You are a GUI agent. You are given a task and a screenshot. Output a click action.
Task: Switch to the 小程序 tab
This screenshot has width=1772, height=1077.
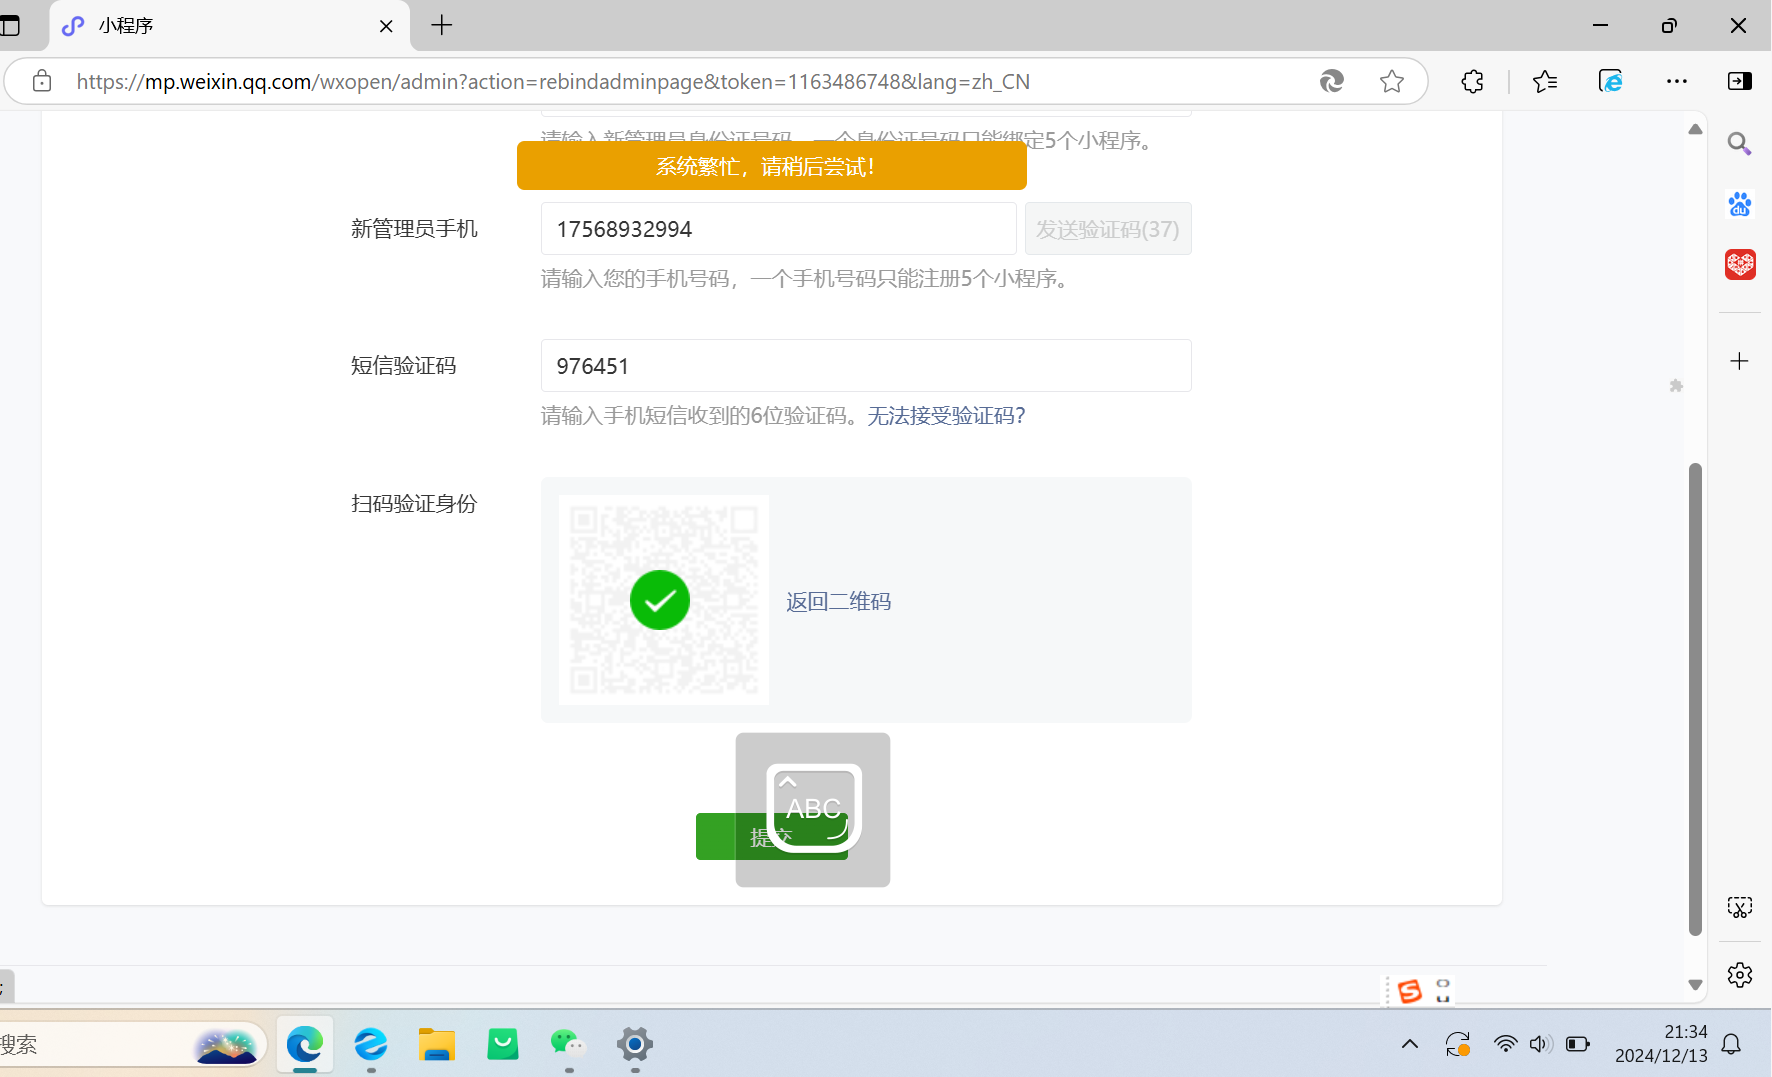click(229, 26)
